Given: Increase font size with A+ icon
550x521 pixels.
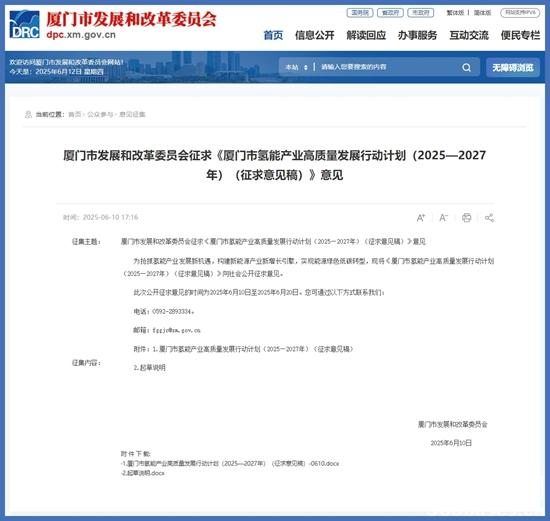Looking at the screenshot, I should (x=421, y=218).
